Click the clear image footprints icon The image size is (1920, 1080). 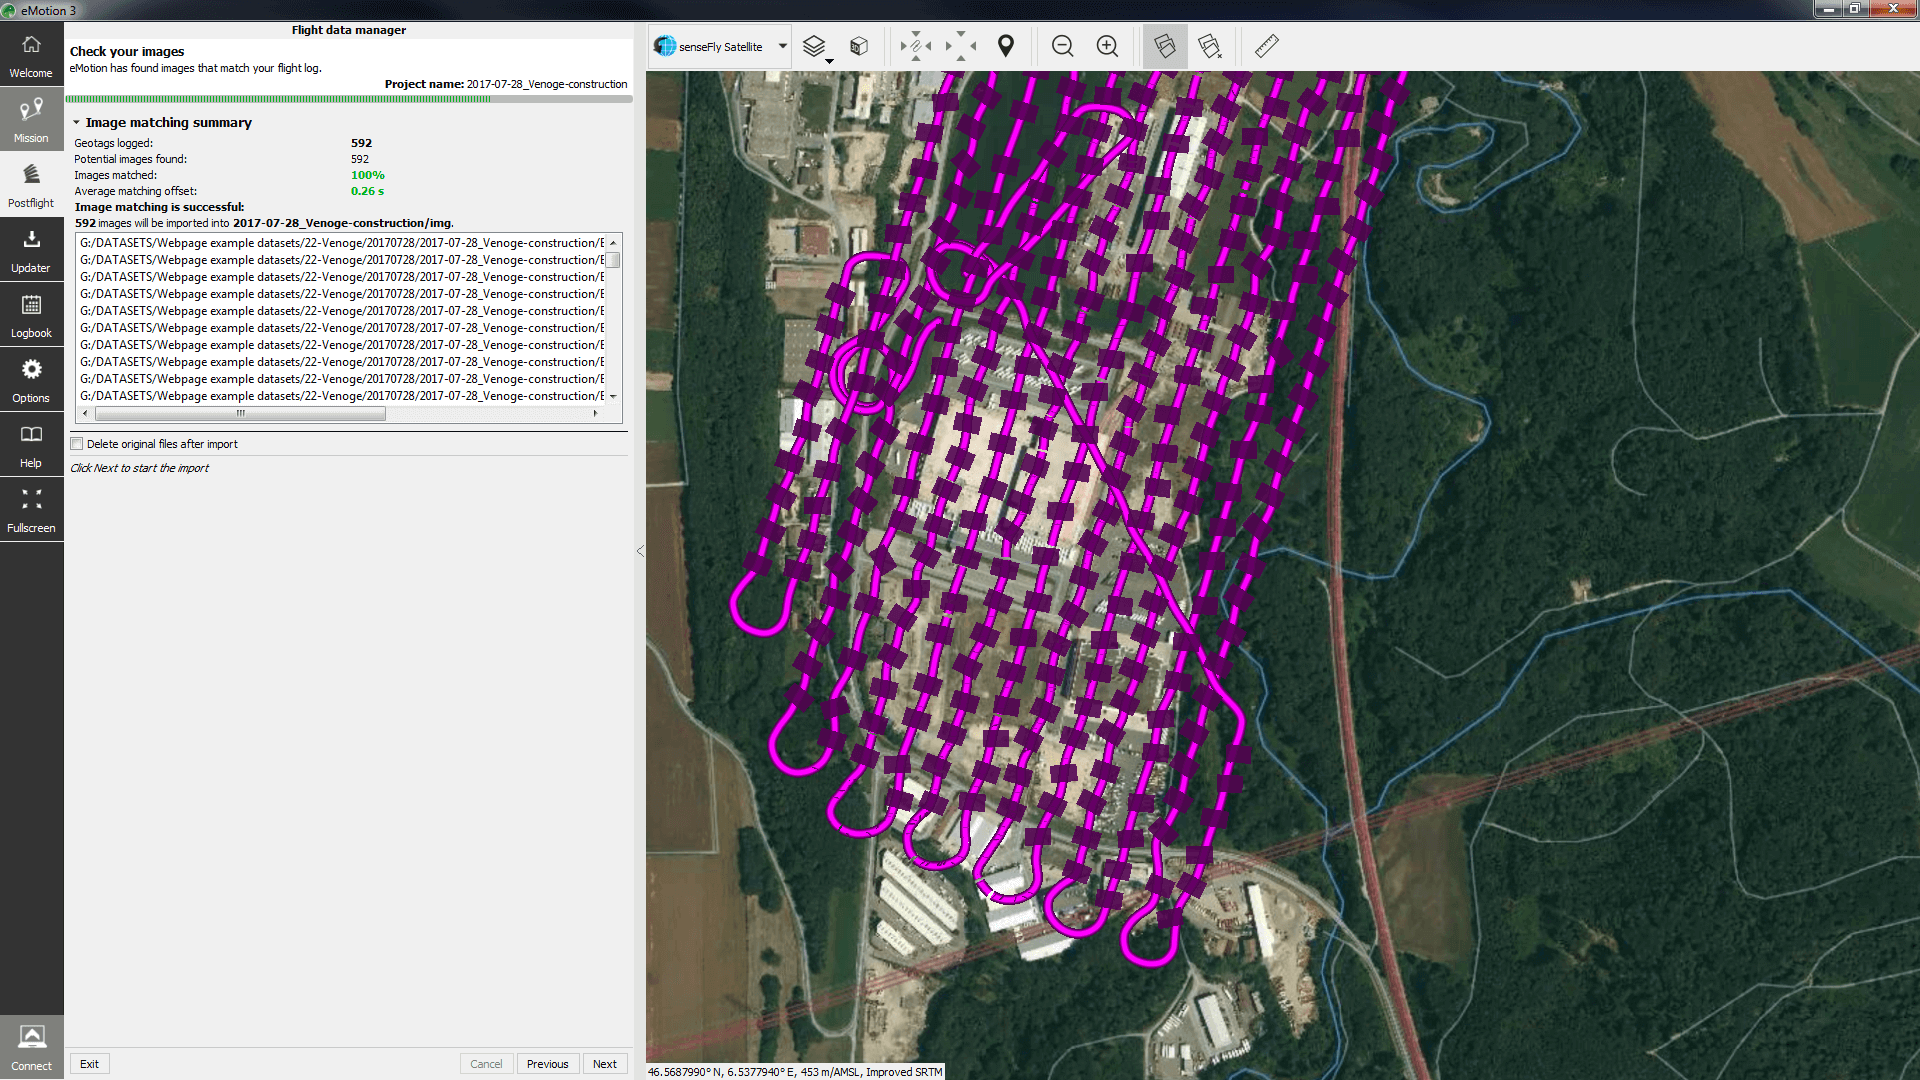pyautogui.click(x=1210, y=46)
